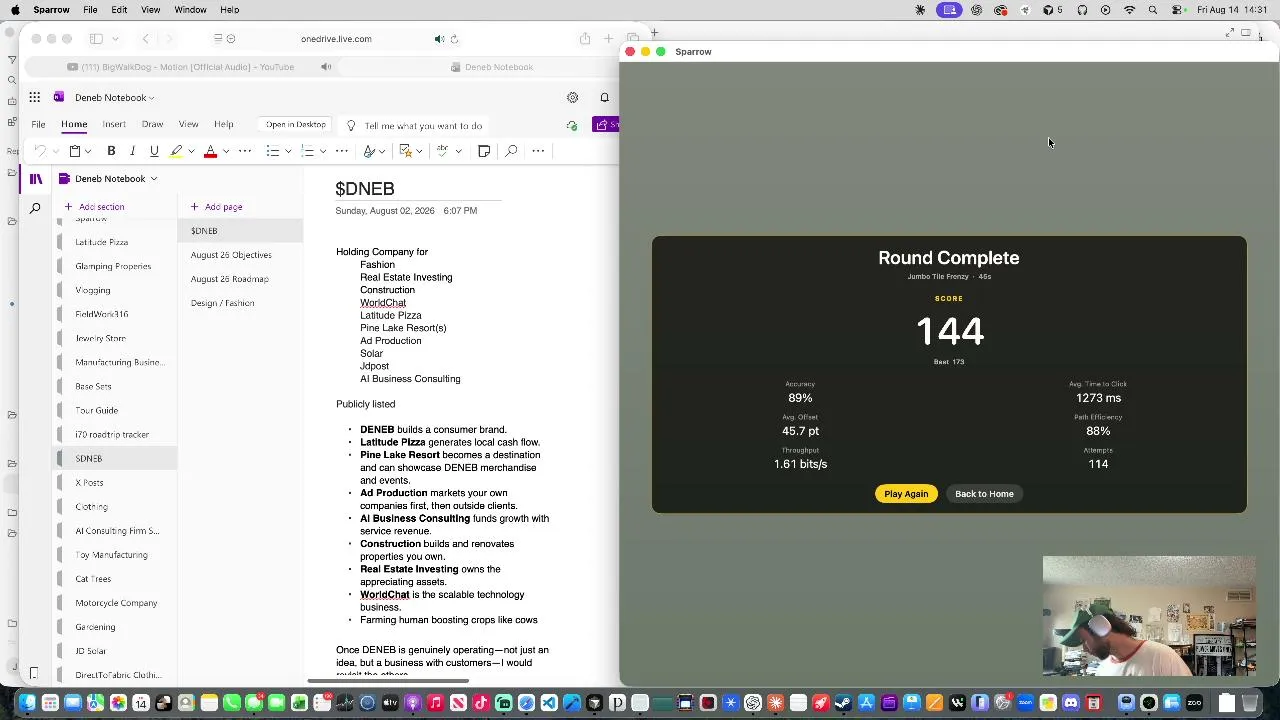Click Back to Home in Sparrow
The width and height of the screenshot is (1280, 720).
pos(984,494)
